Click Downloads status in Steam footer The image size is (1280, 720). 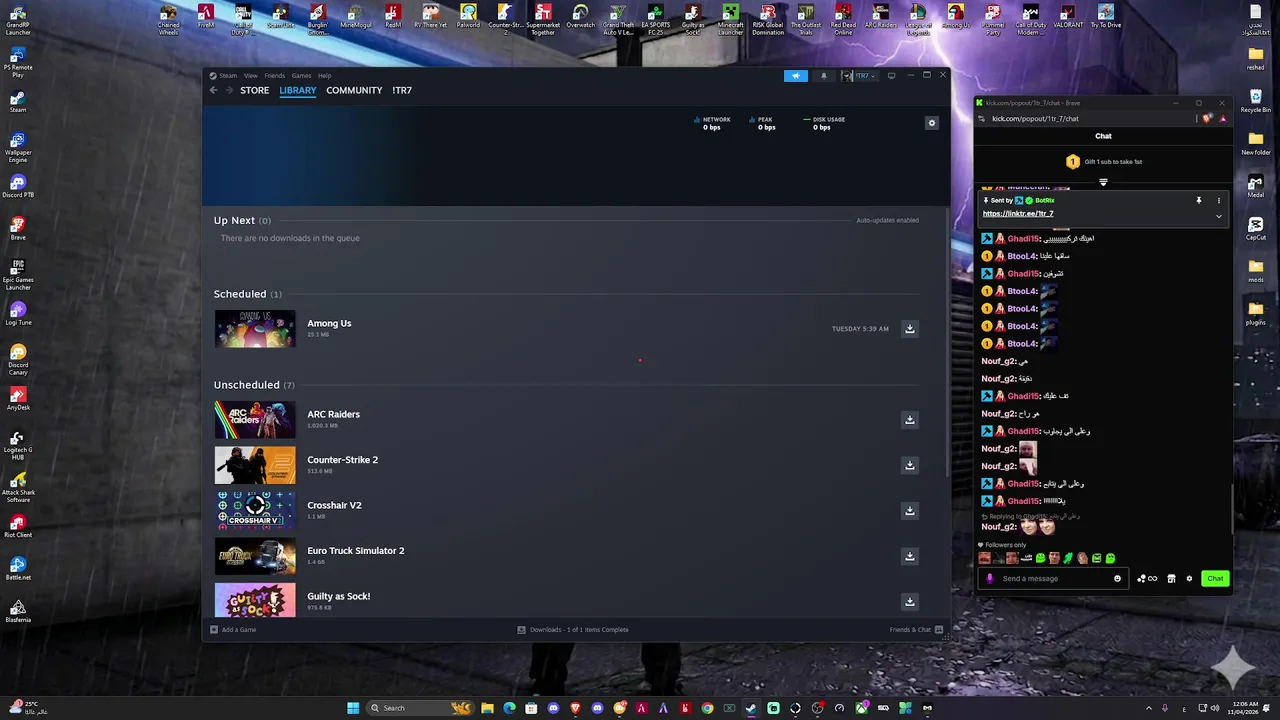tap(573, 630)
